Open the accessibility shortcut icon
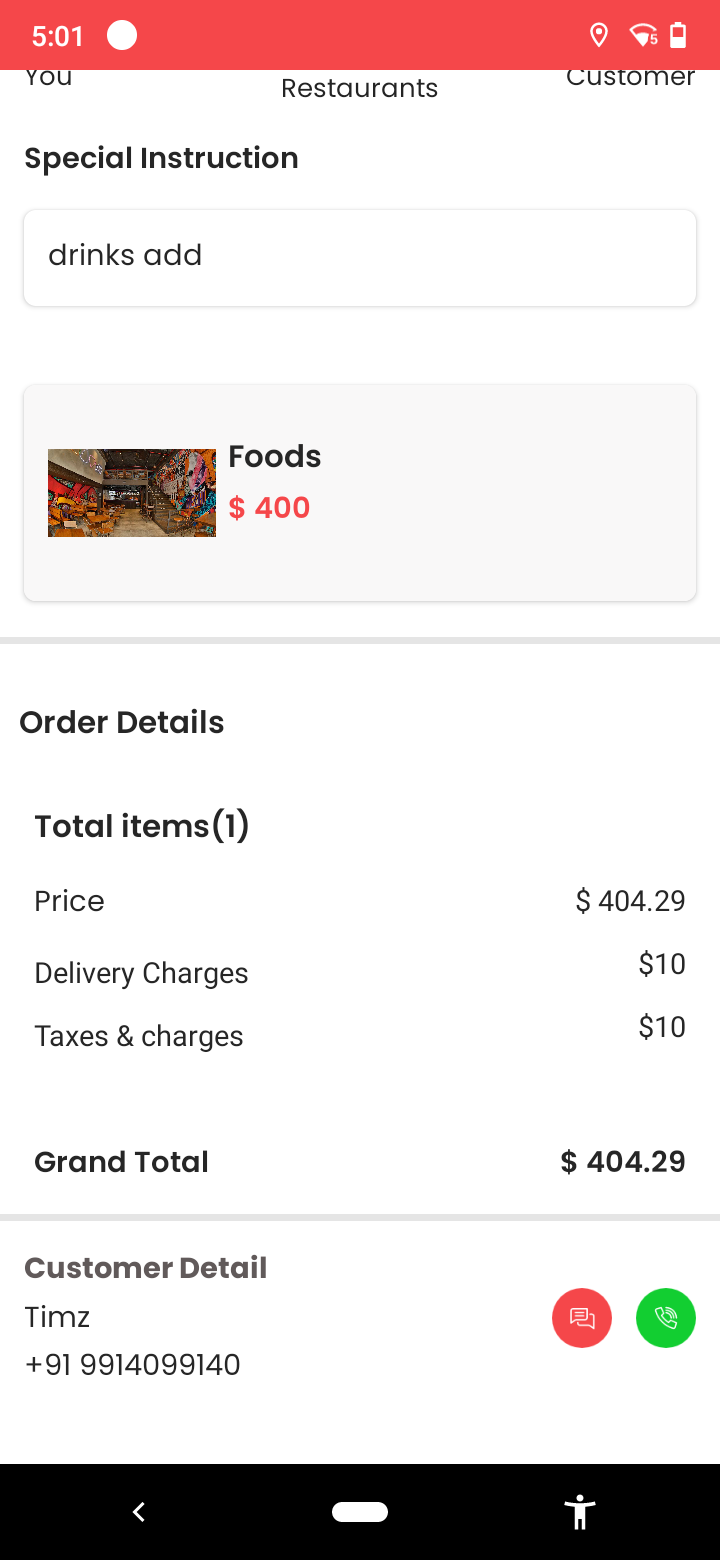This screenshot has width=720, height=1560. coord(579,1512)
